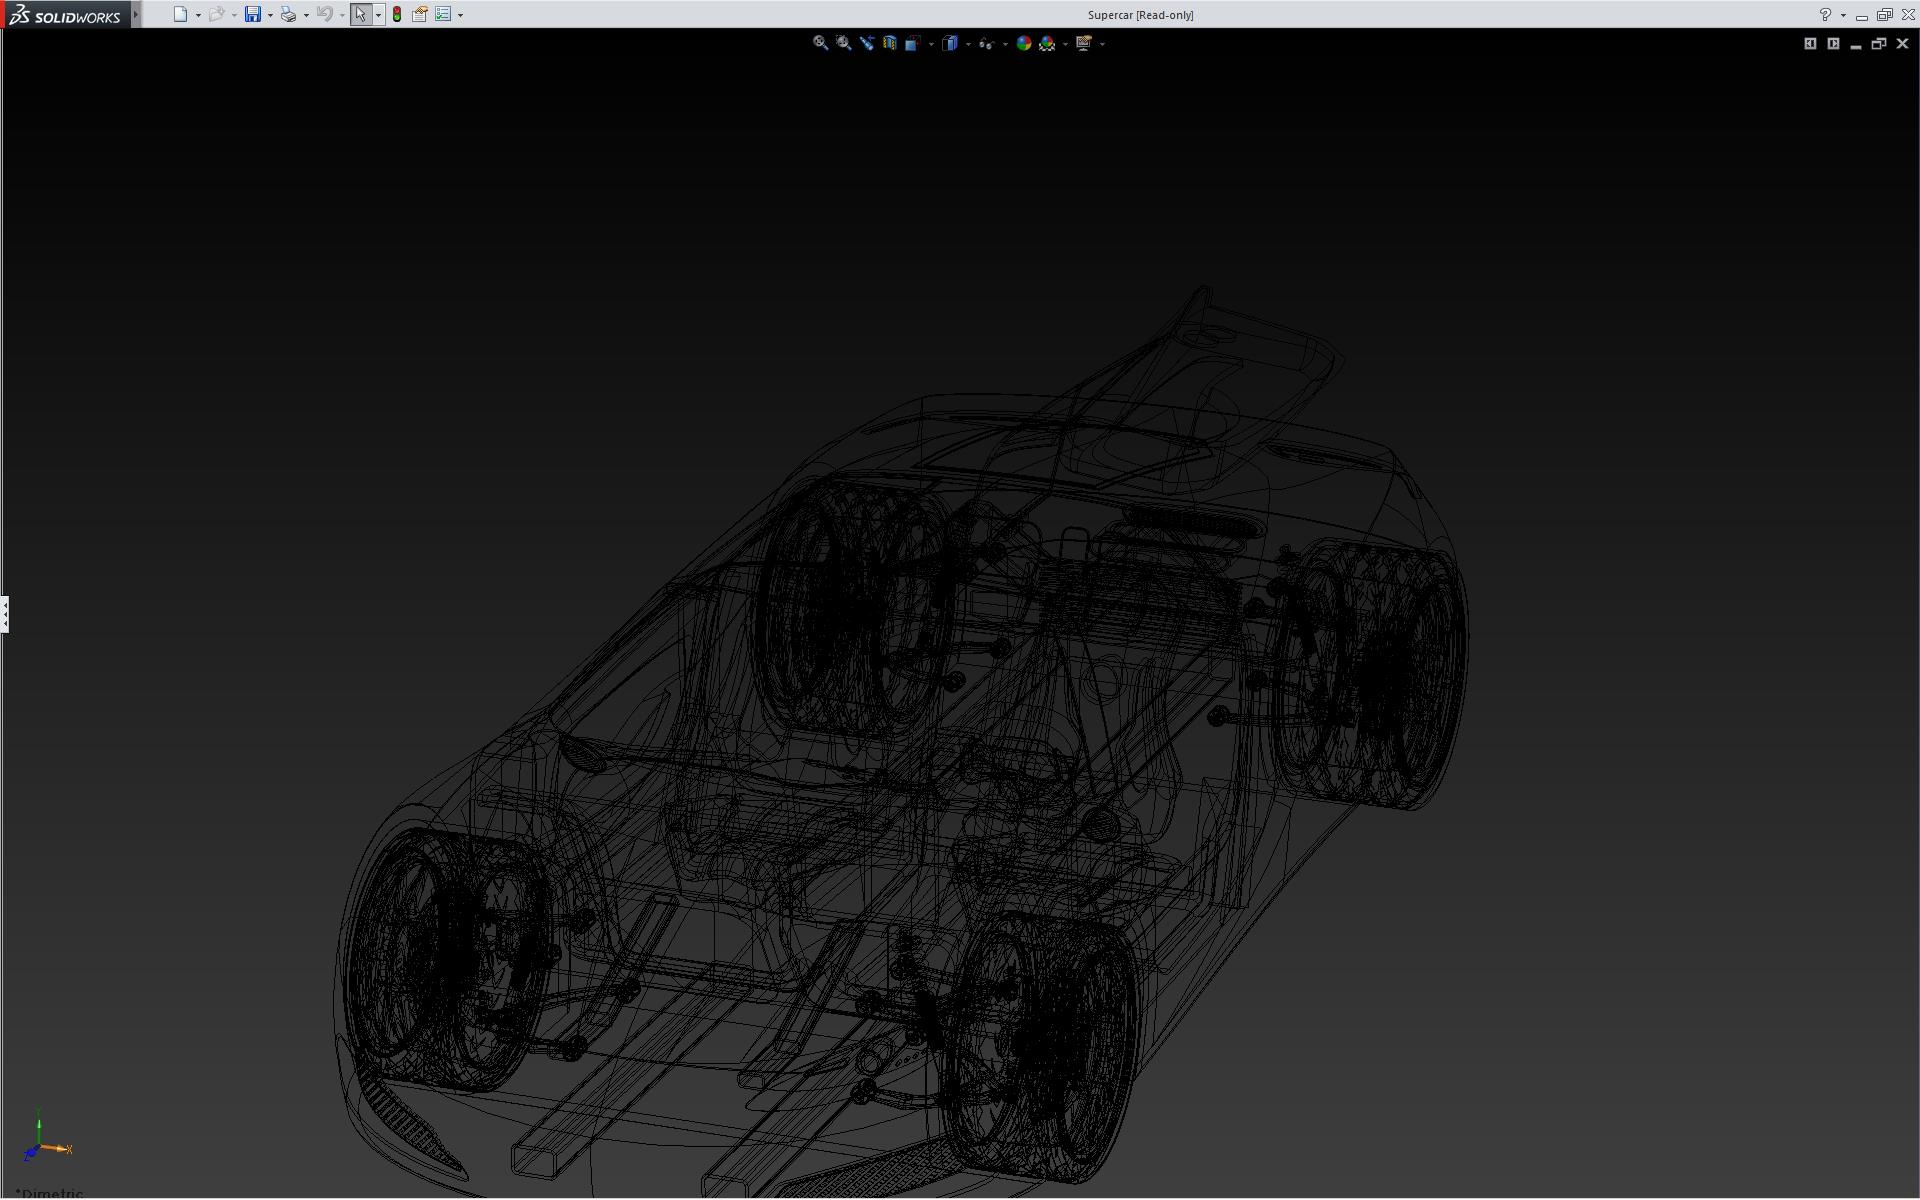
Task: Activate the Zoom to Area tool
Action: tap(843, 43)
